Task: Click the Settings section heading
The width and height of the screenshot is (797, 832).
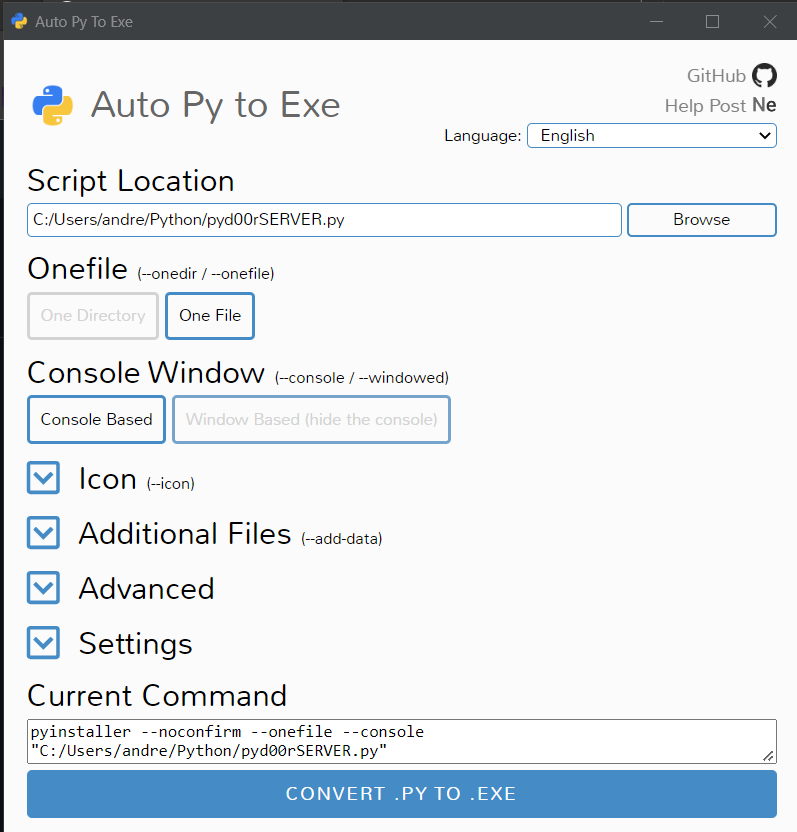Action: pyautogui.click(x=135, y=644)
